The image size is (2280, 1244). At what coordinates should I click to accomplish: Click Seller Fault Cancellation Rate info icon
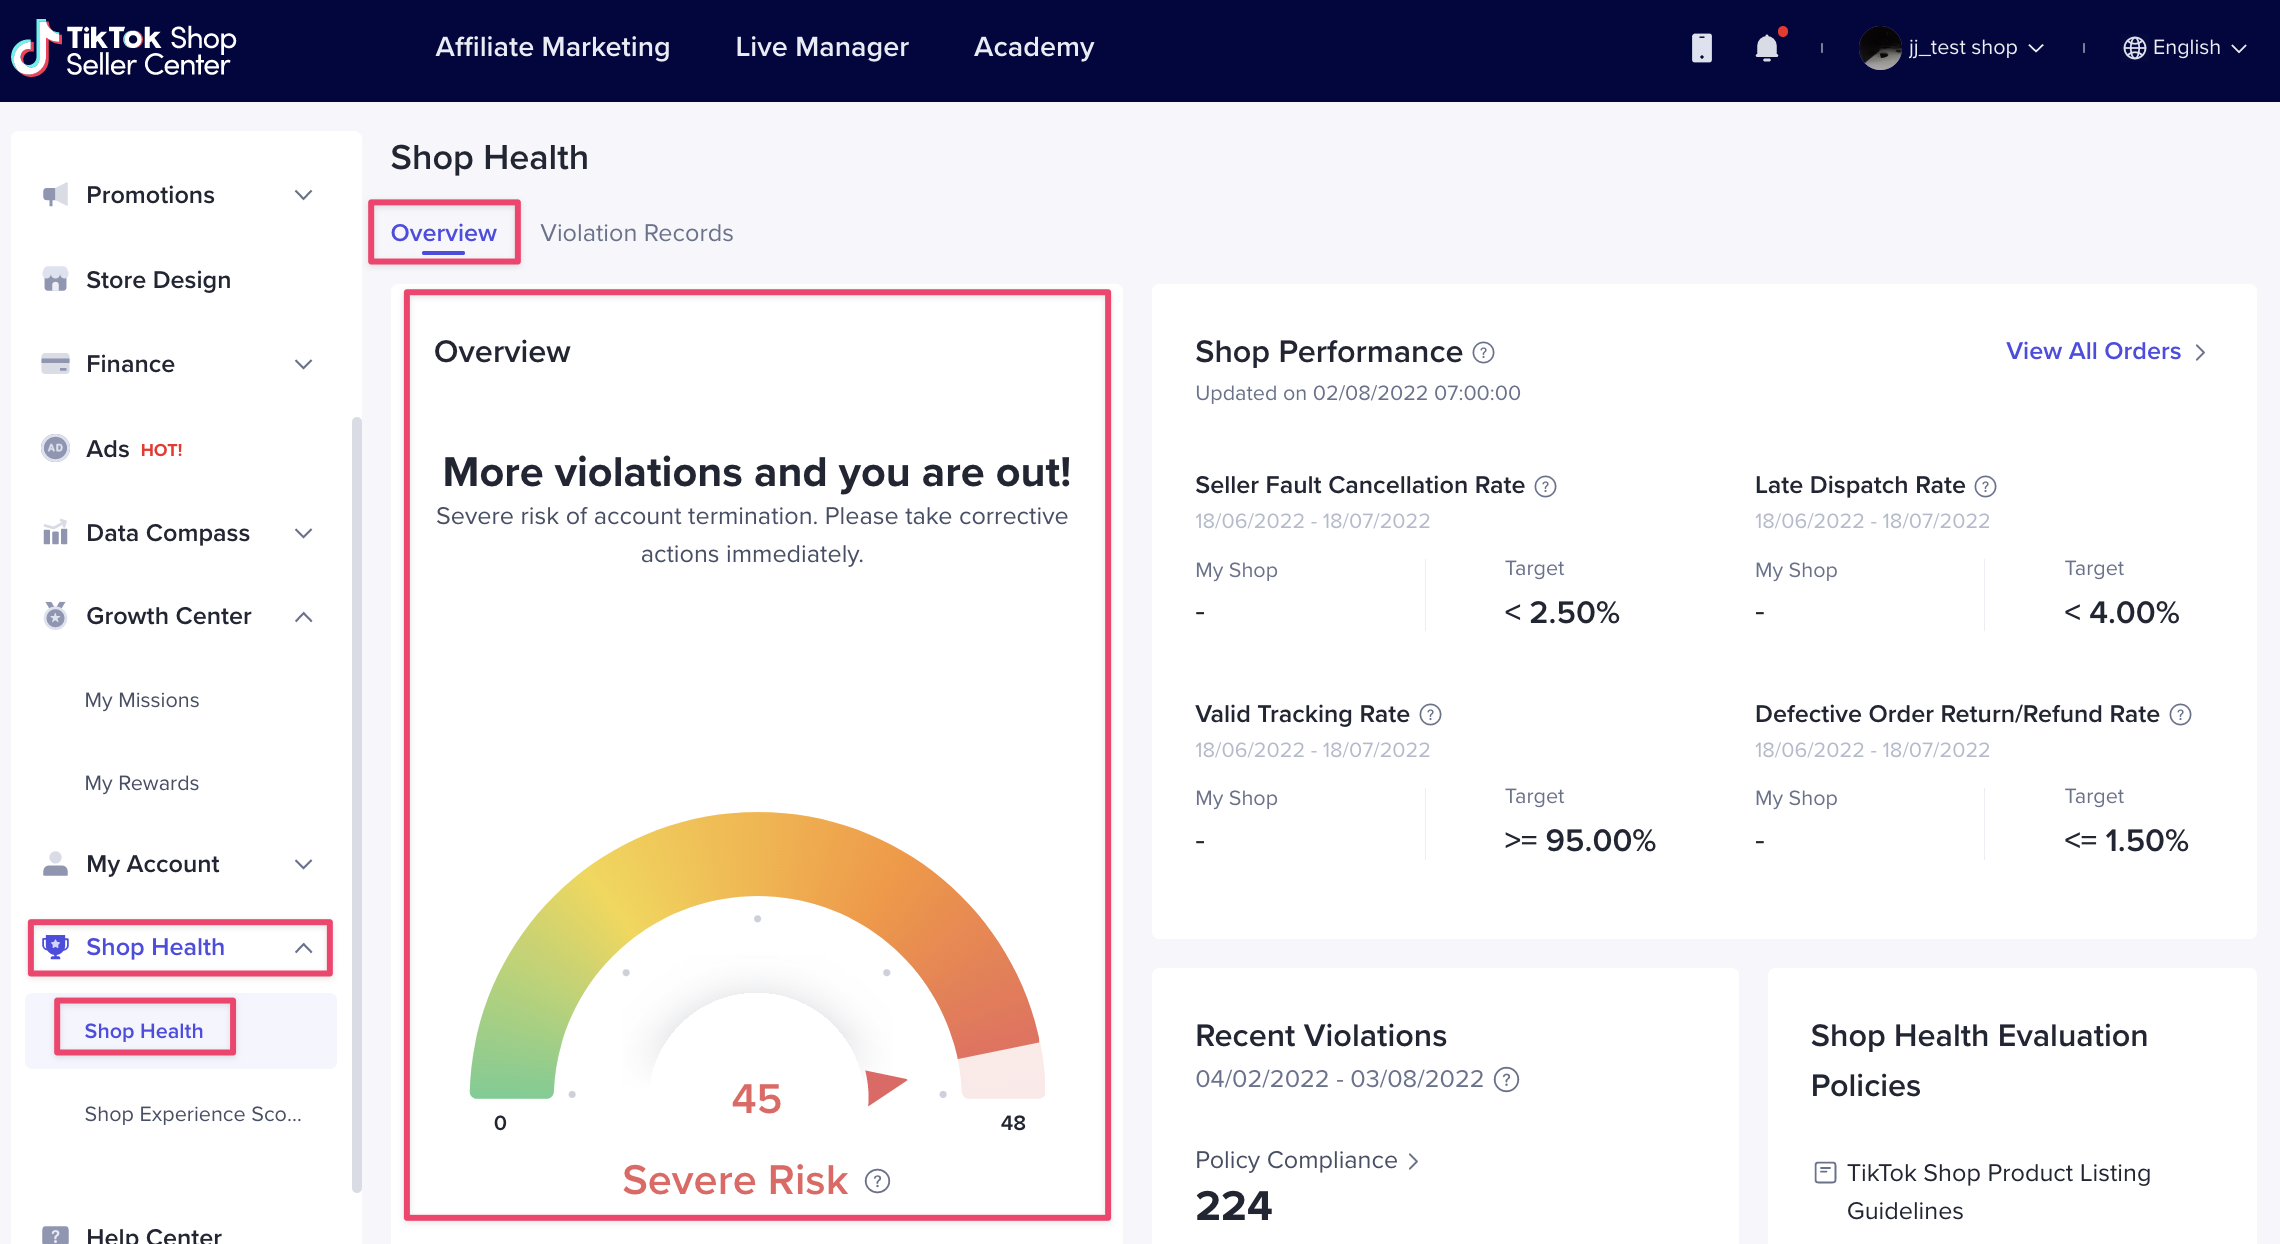pyautogui.click(x=1546, y=486)
